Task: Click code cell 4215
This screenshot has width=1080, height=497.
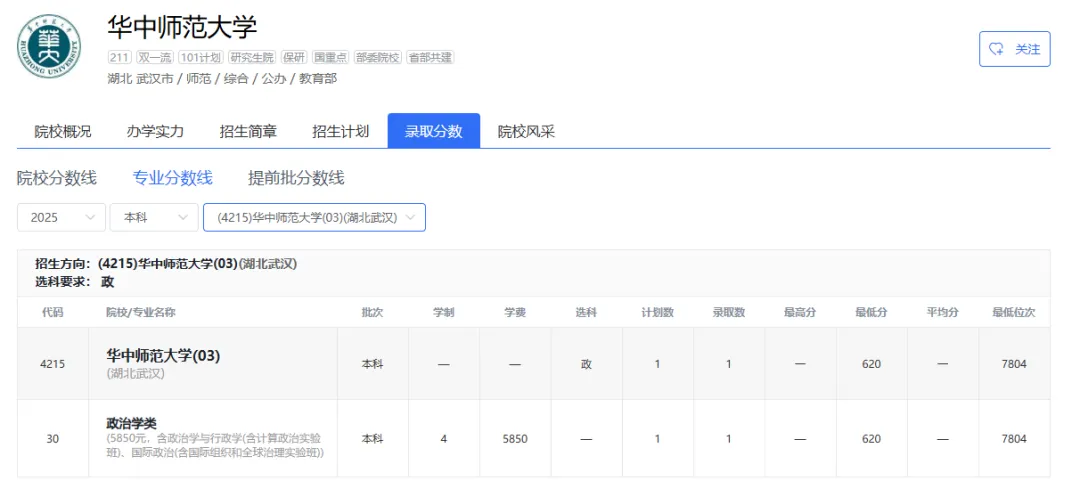Action: pyautogui.click(x=52, y=364)
